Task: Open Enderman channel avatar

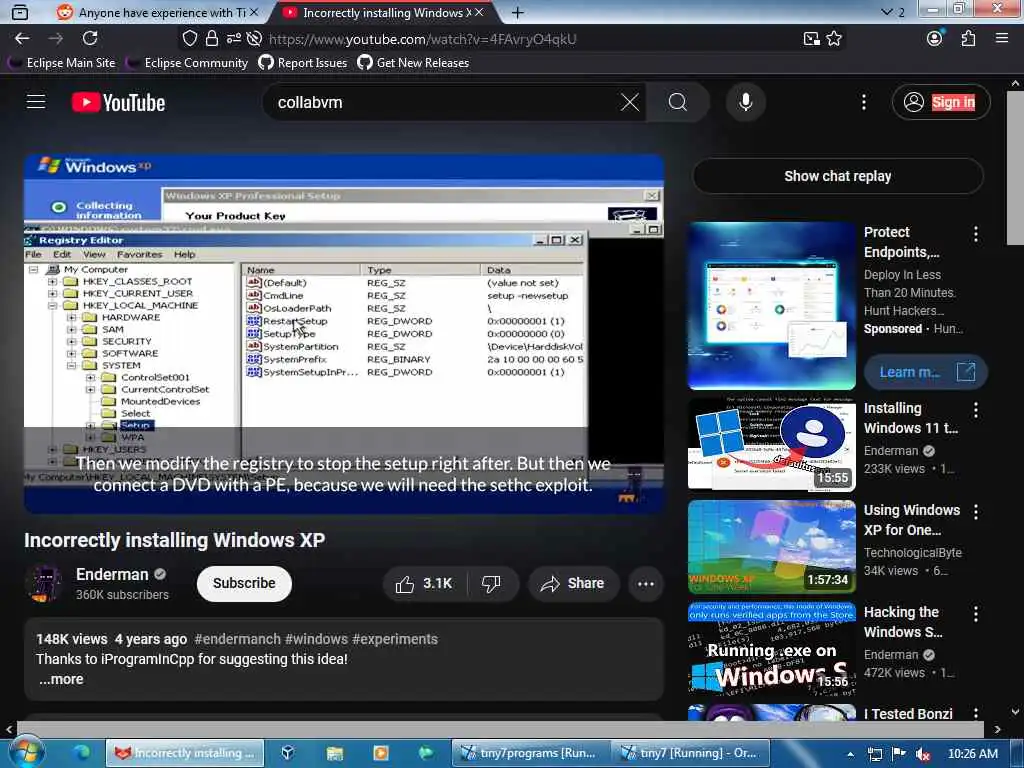Action: click(x=43, y=583)
